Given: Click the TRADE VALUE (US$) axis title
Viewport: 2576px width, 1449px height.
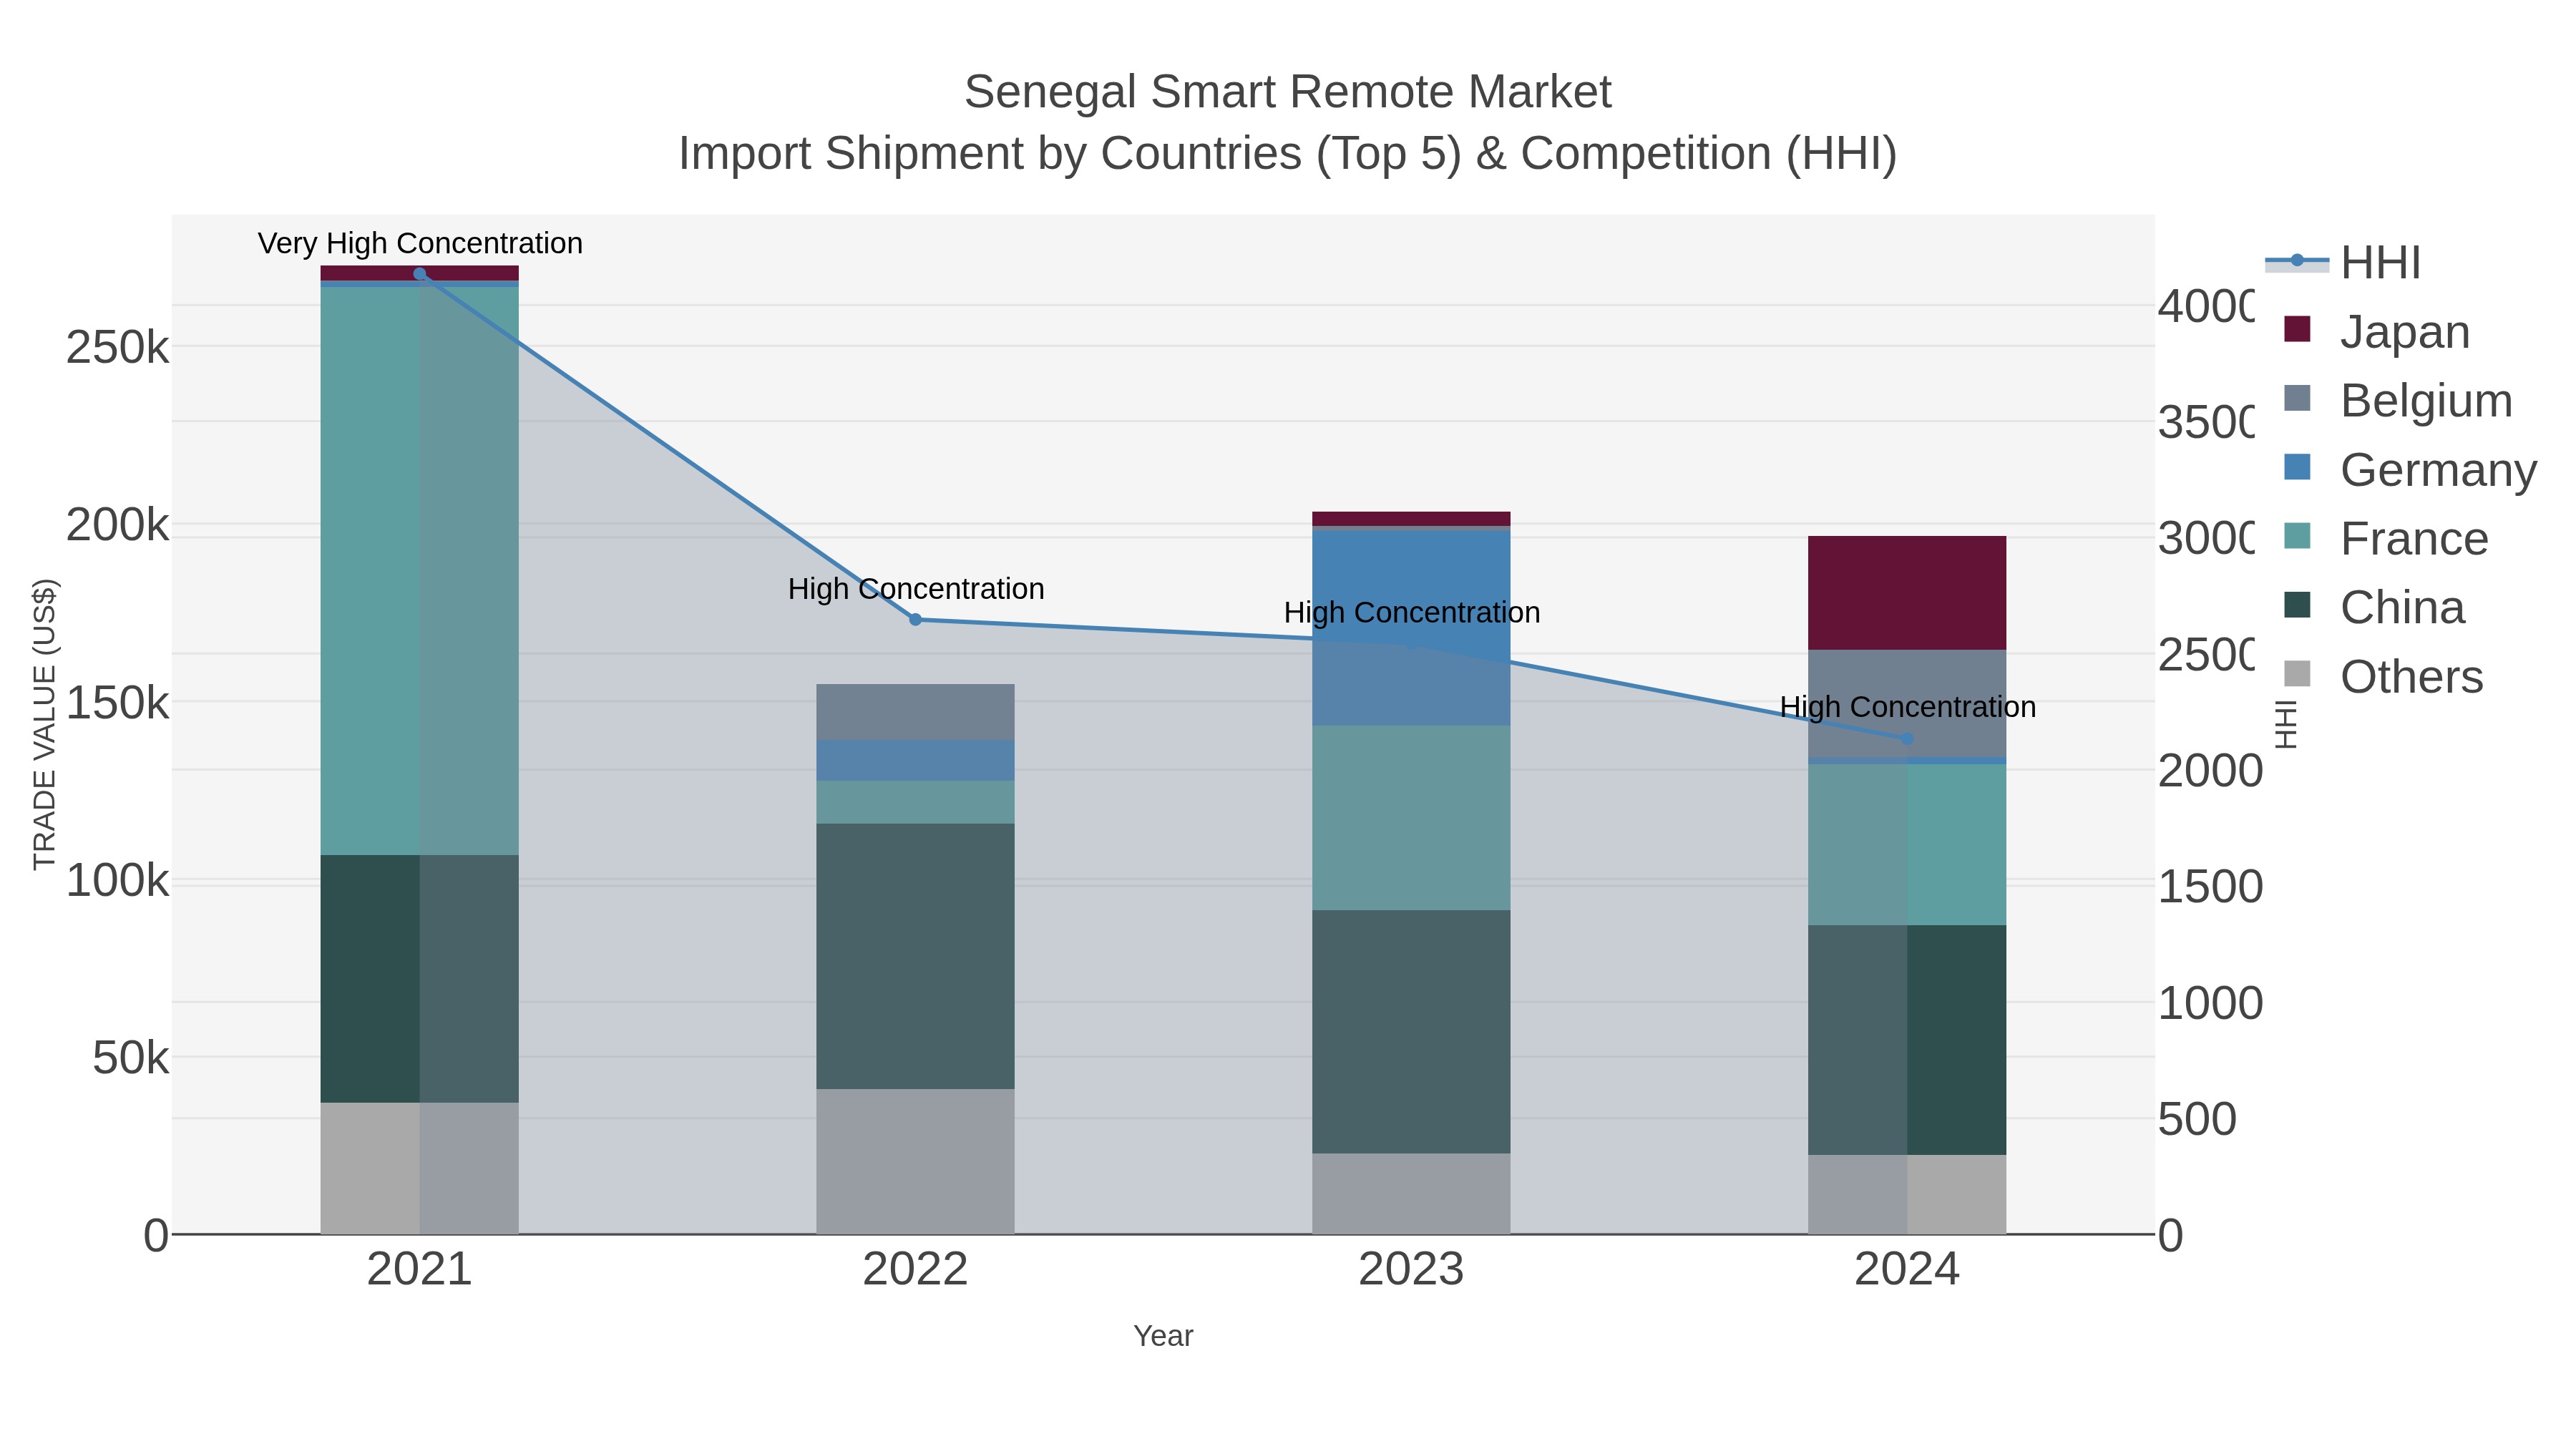Looking at the screenshot, I should [x=45, y=724].
